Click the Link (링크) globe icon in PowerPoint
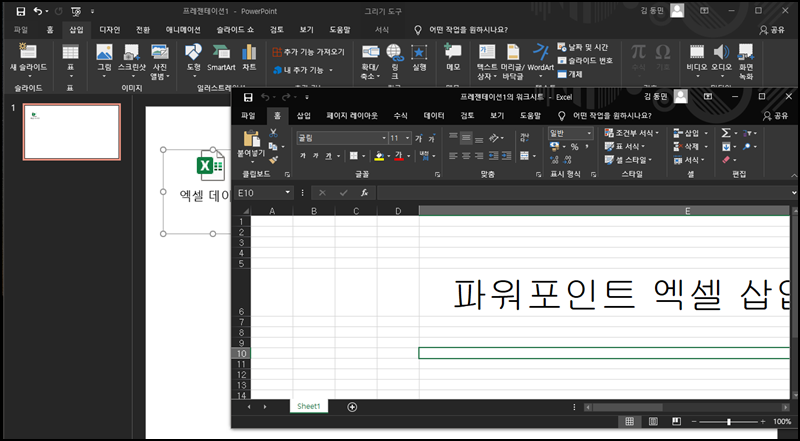Viewport: 800px width, 441px height. [394, 53]
